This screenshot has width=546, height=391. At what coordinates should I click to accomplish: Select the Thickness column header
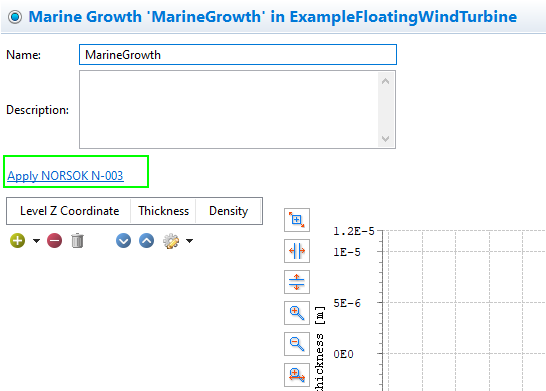click(163, 211)
